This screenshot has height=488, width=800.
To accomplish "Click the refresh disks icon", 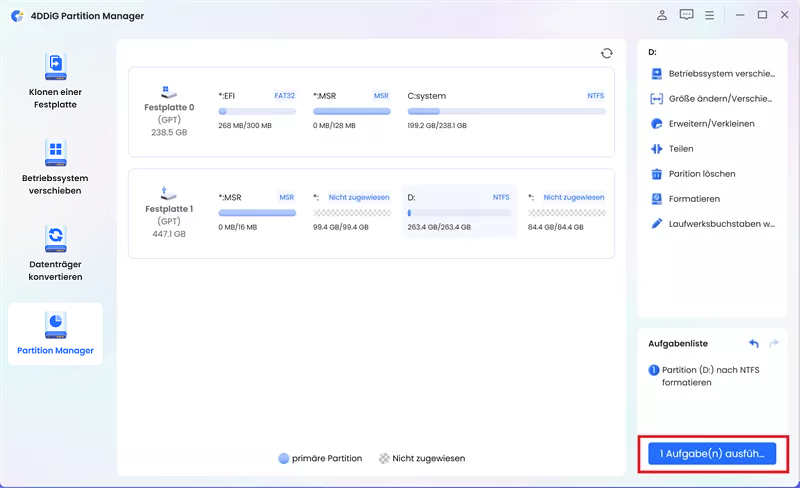I will [606, 53].
